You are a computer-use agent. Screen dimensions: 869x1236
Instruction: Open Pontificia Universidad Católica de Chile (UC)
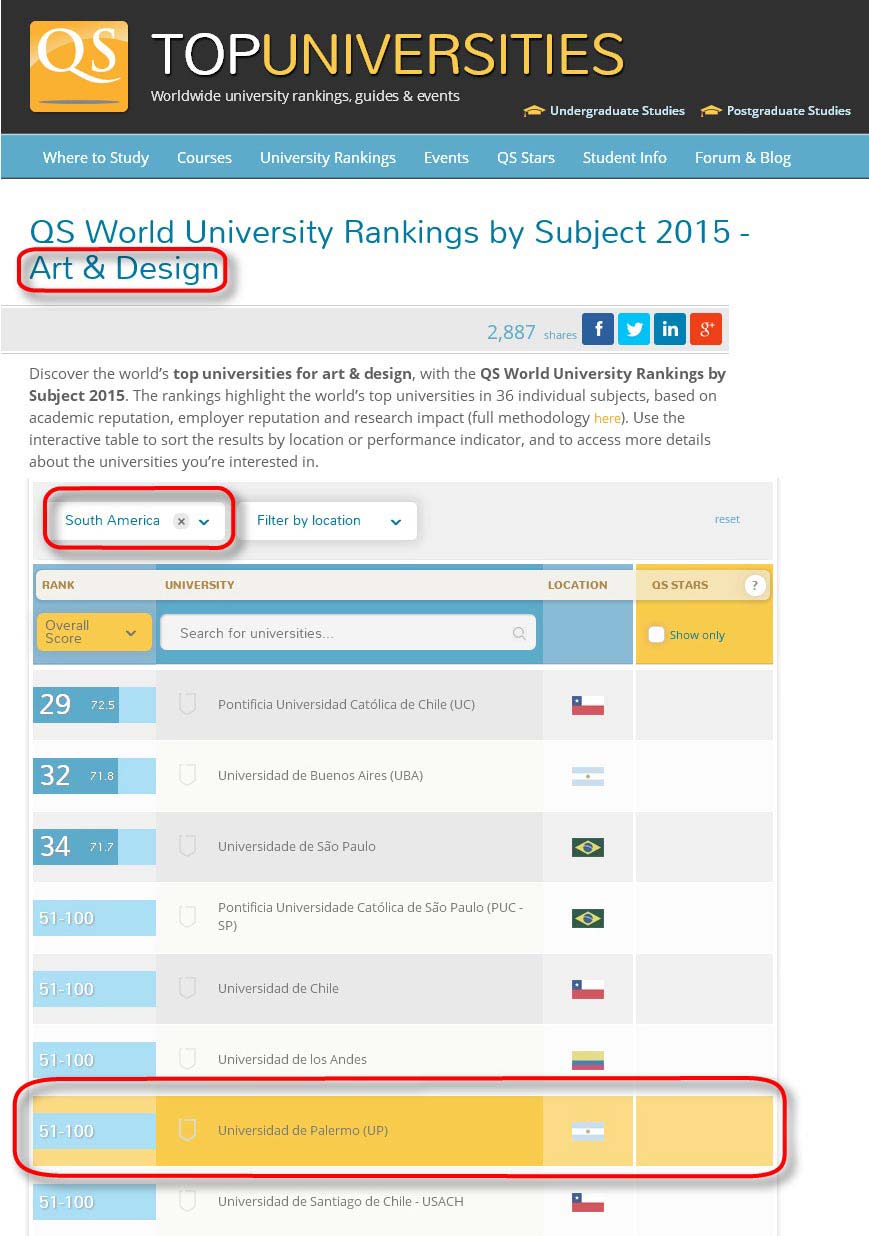tap(346, 704)
